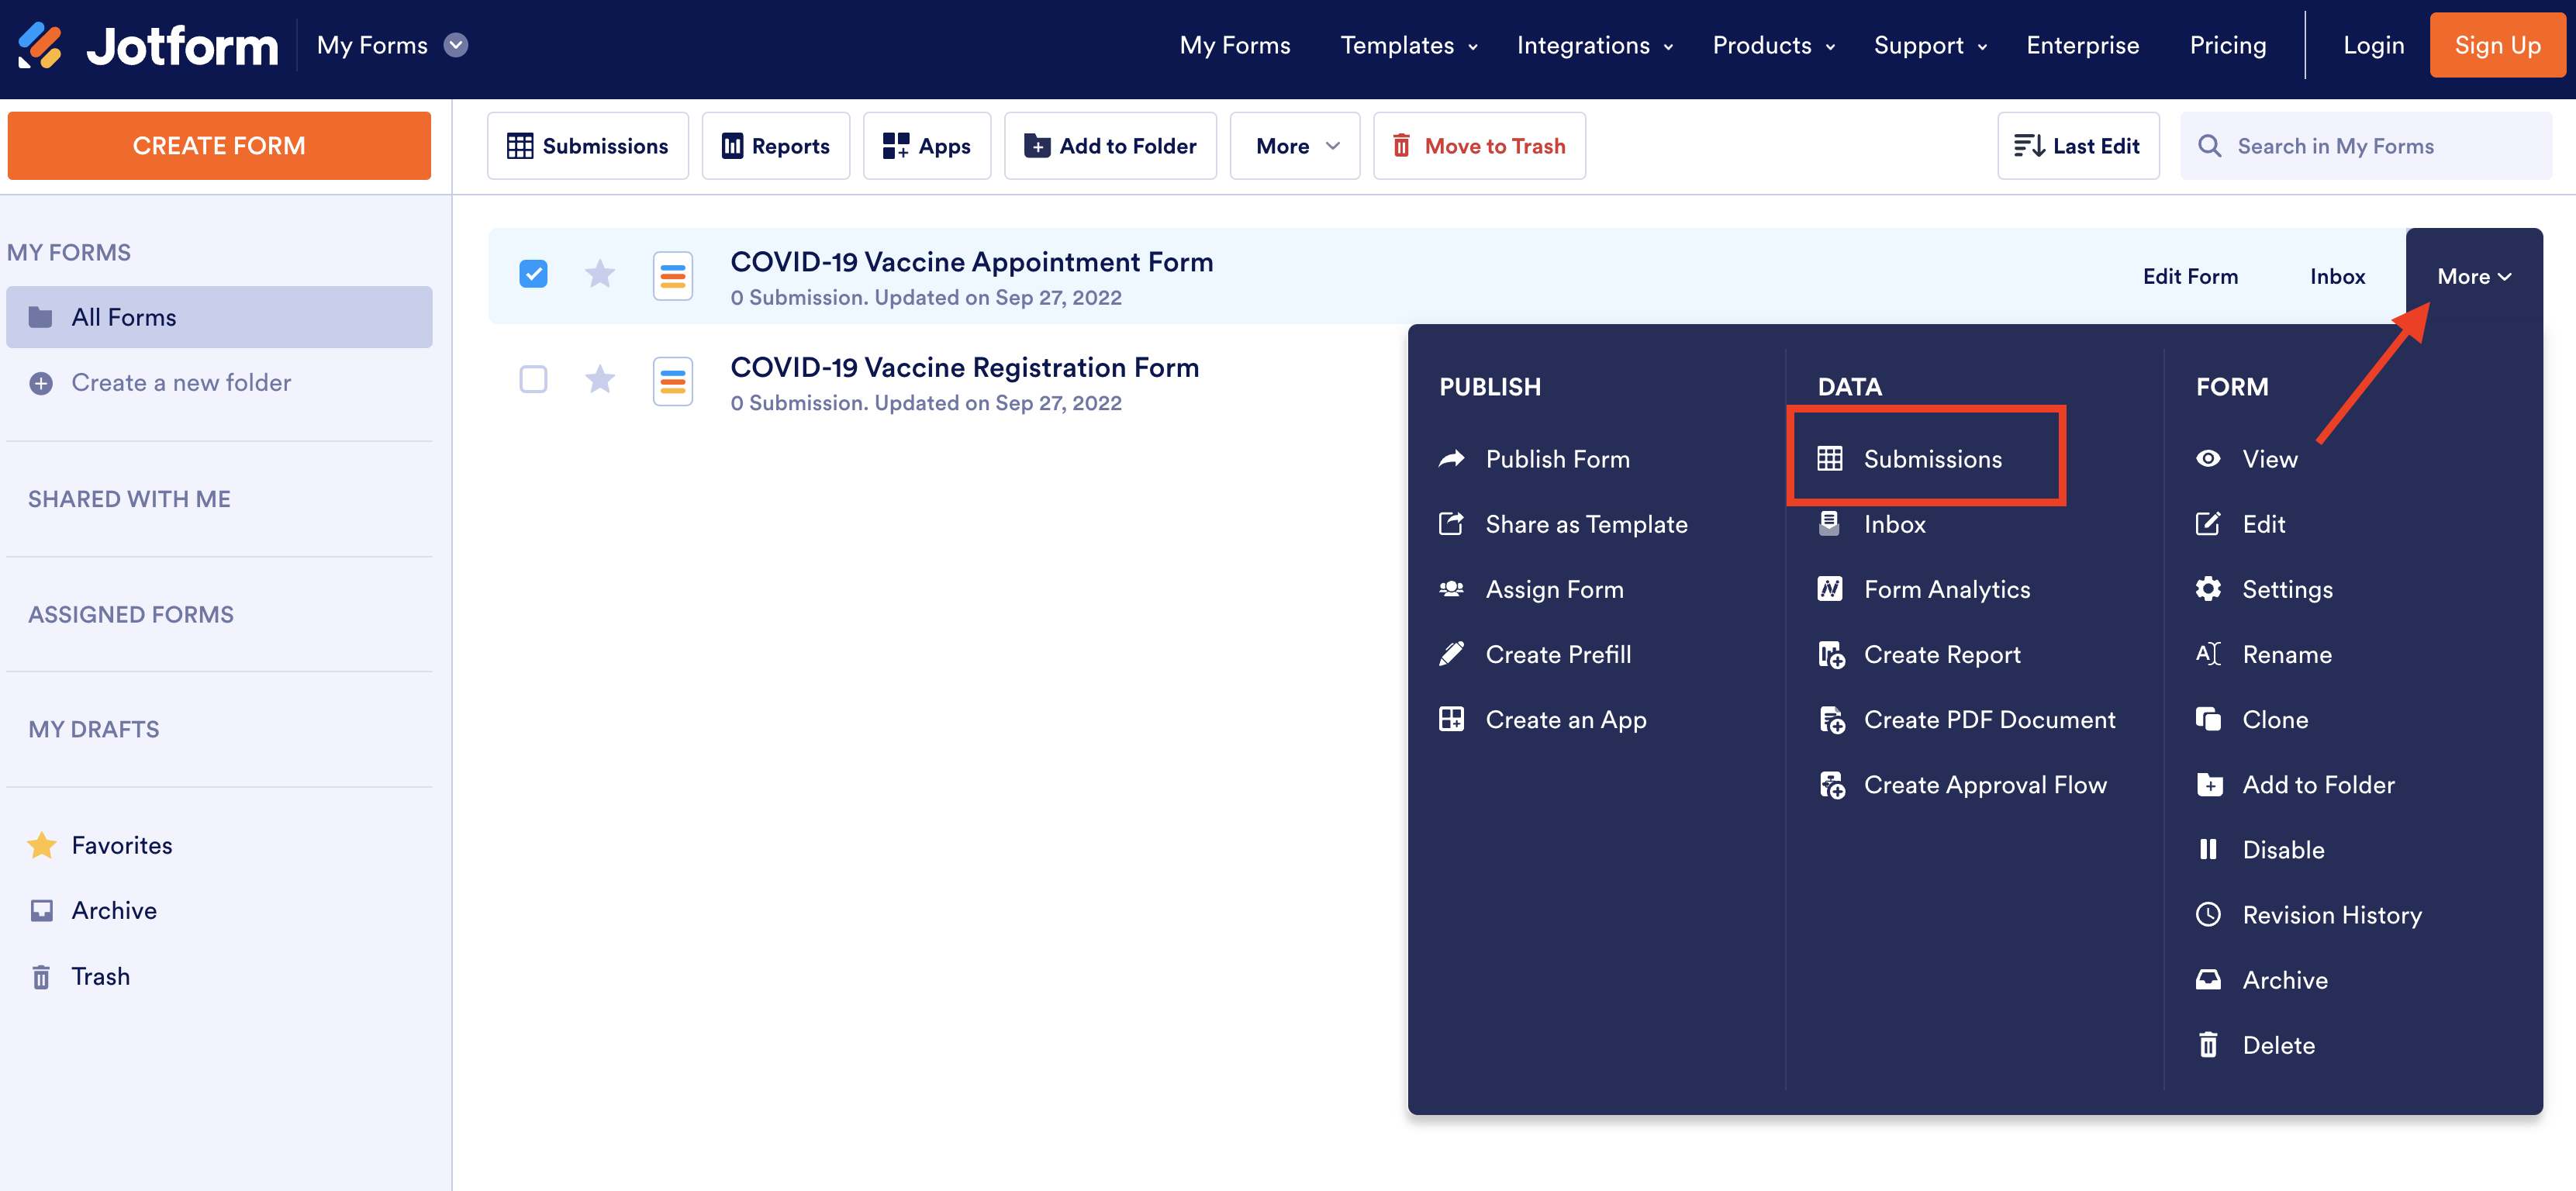This screenshot has width=2576, height=1191.
Task: Disable the form via pause option
Action: pyautogui.click(x=2282, y=849)
